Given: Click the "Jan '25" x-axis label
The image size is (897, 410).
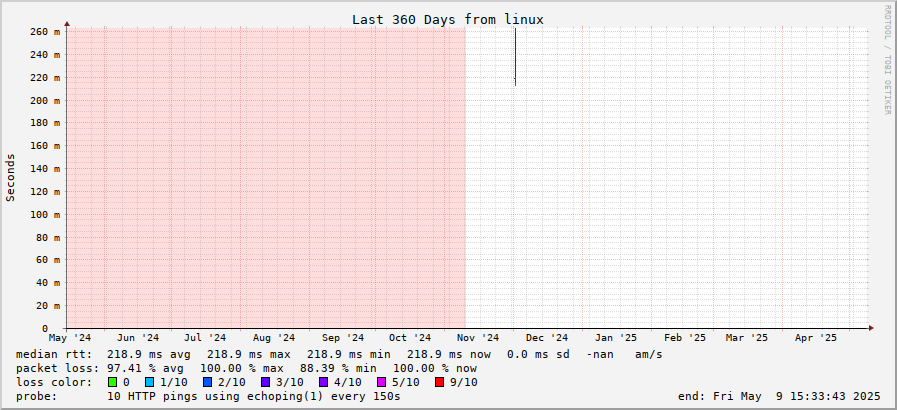Looking at the screenshot, I should [616, 338].
